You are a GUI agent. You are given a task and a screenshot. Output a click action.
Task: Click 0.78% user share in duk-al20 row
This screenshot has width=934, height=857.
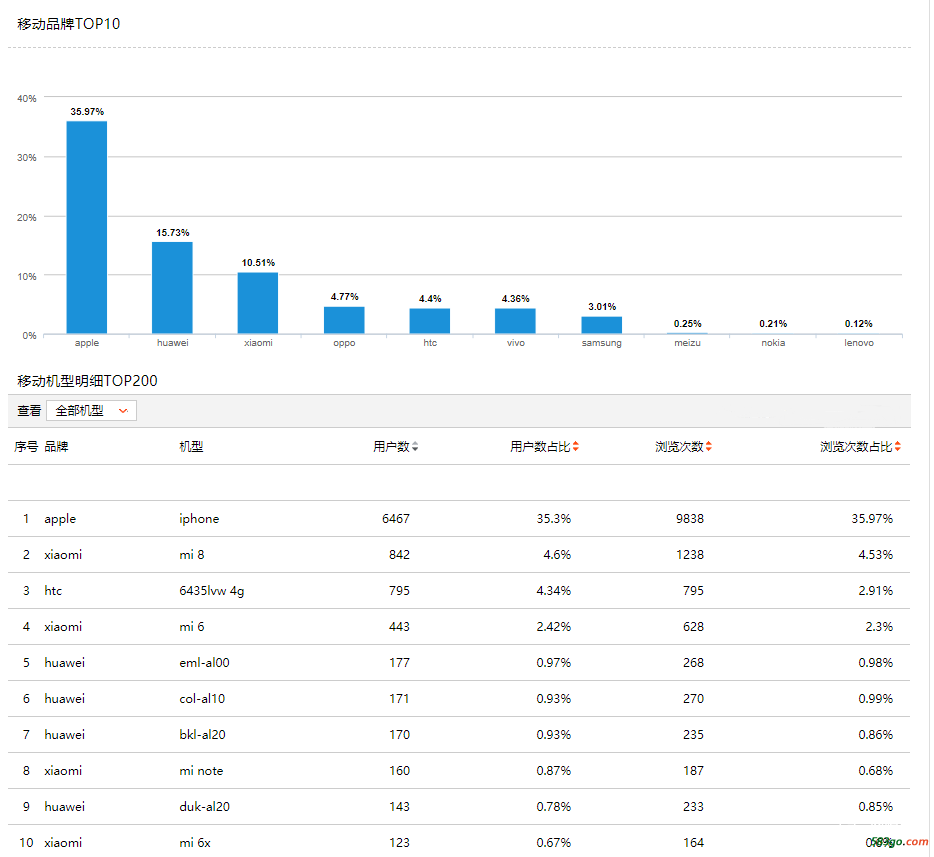tap(553, 806)
